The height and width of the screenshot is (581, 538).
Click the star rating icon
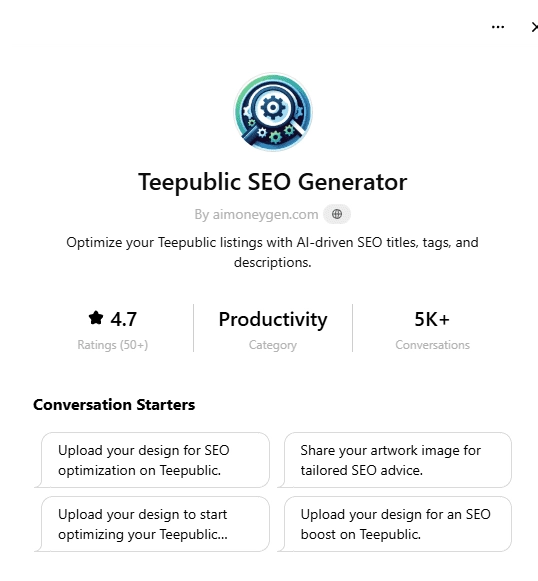click(x=96, y=318)
